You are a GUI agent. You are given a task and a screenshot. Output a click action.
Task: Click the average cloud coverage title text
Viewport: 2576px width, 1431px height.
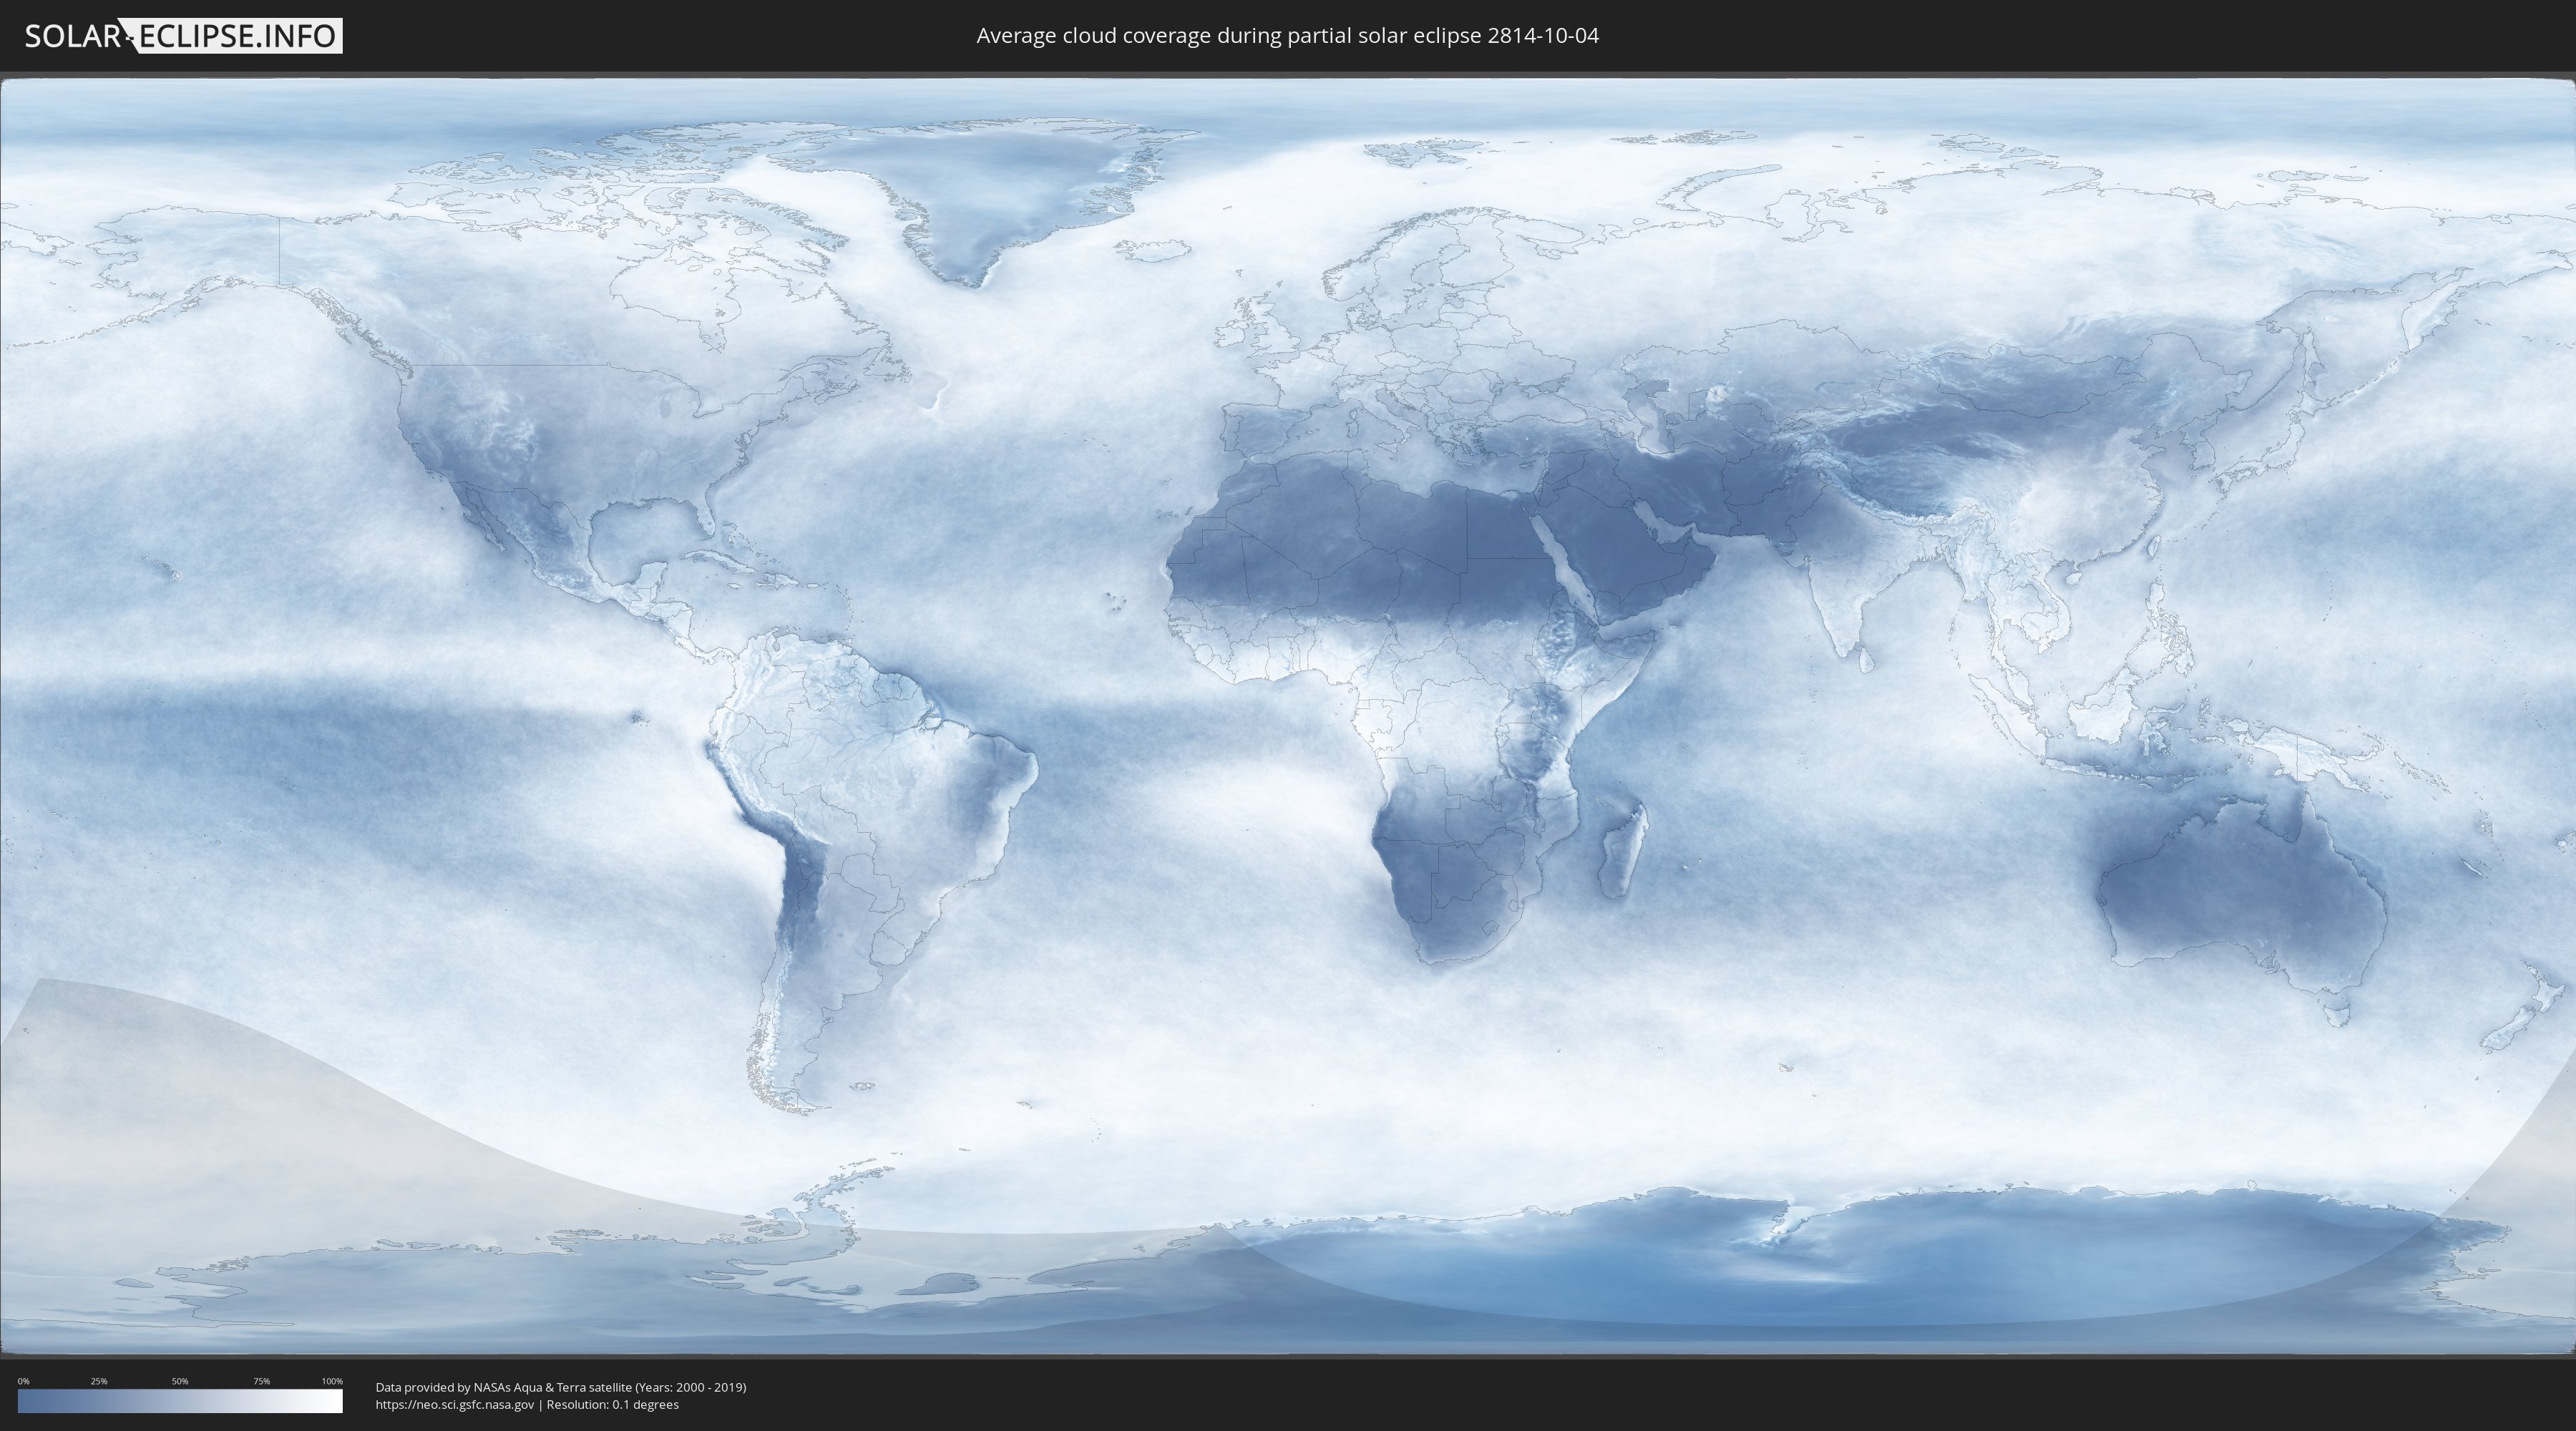1287,36
